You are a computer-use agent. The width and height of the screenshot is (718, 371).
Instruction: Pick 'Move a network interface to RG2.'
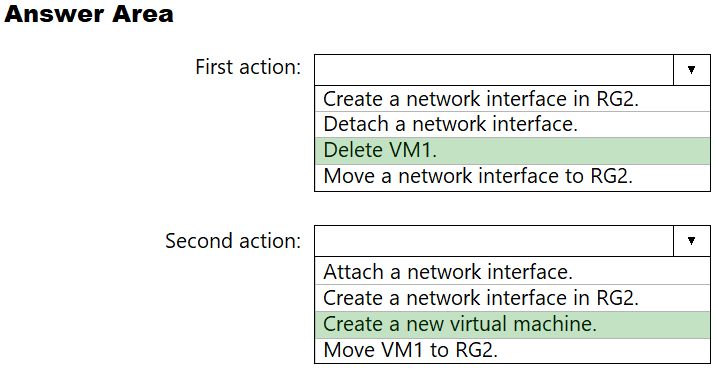(512, 177)
